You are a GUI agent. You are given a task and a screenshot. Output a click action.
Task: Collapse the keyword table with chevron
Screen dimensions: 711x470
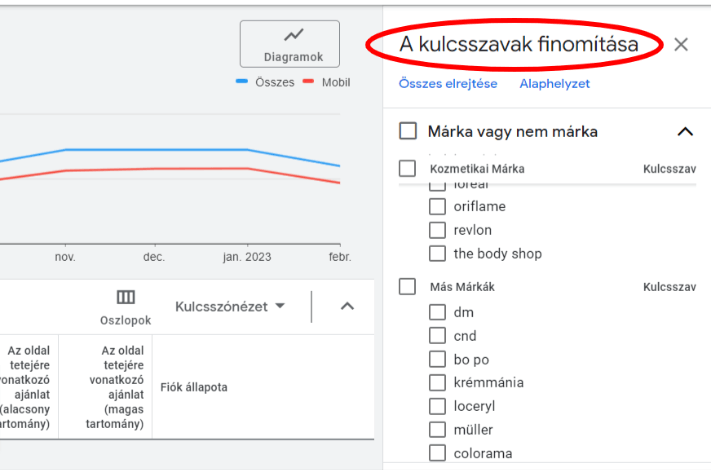[x=347, y=306]
